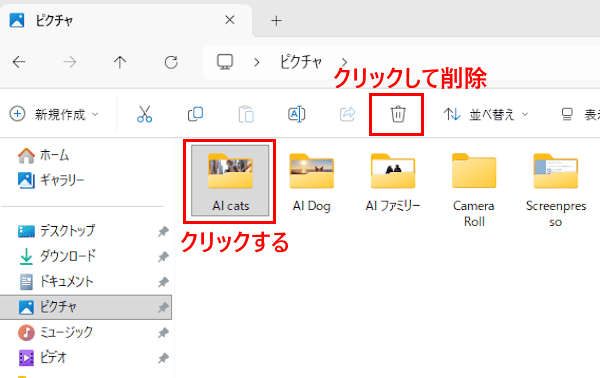Select the AI ファミリー folder
The height and width of the screenshot is (378, 600).
click(393, 182)
